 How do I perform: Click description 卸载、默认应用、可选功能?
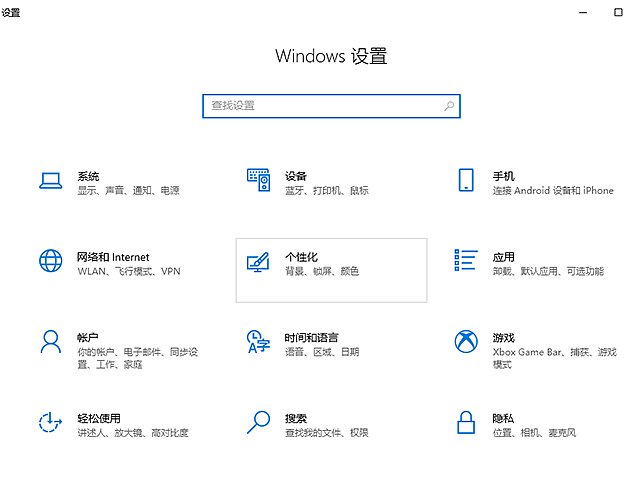pos(548,271)
